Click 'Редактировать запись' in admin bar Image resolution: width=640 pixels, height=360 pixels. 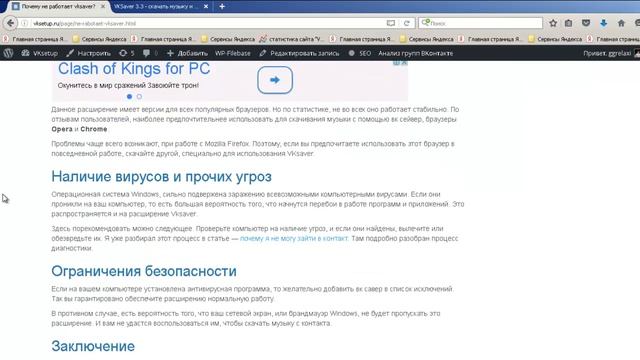tap(299, 53)
